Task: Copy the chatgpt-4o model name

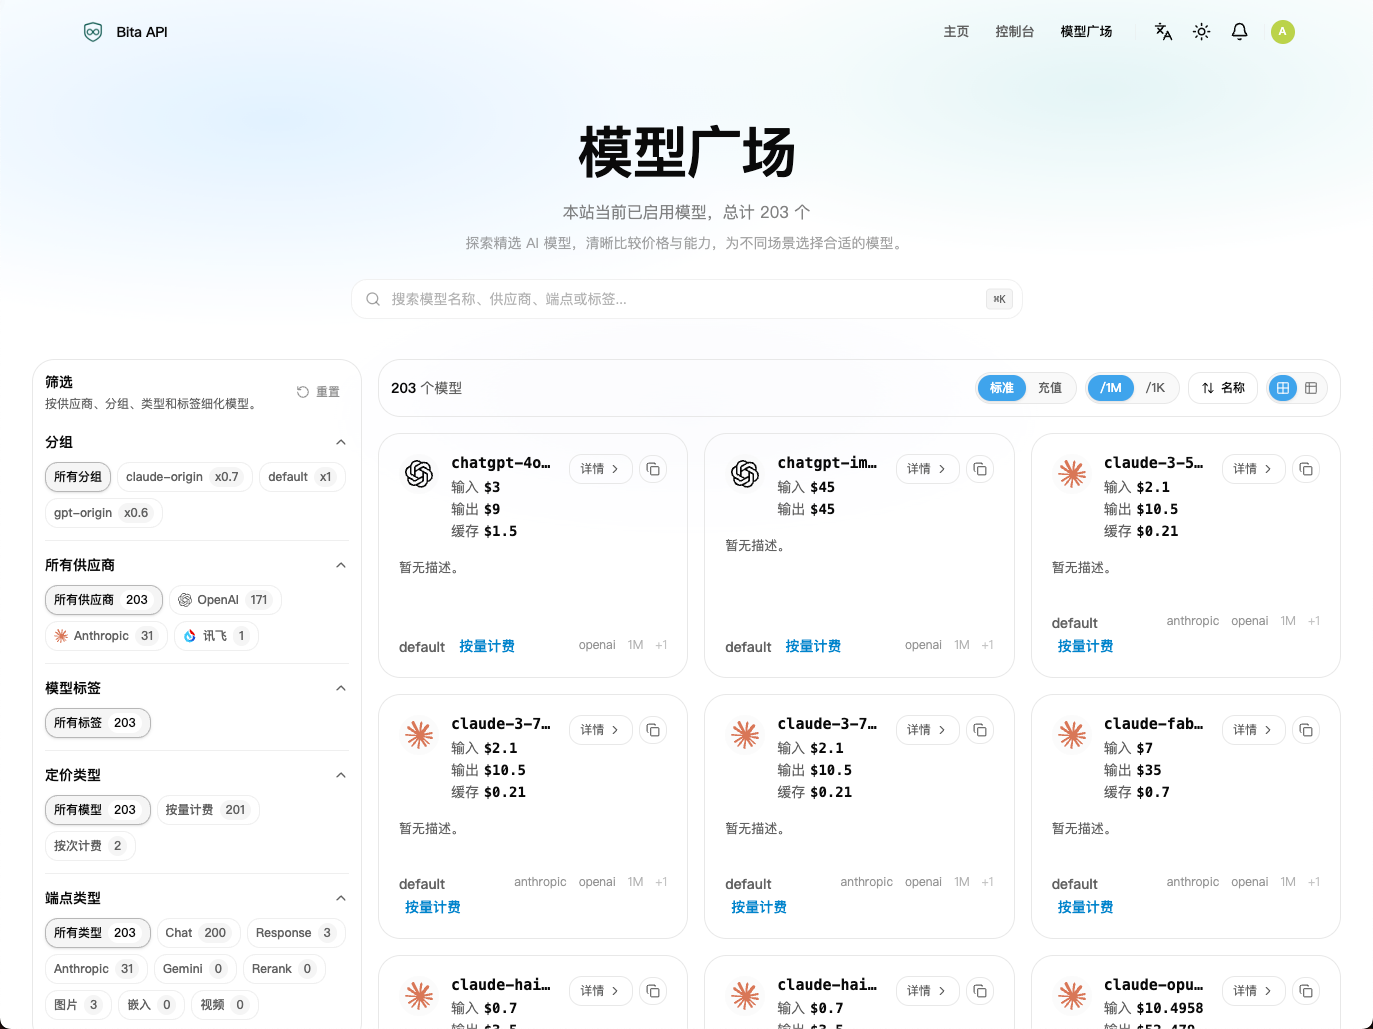Action: [x=653, y=469]
